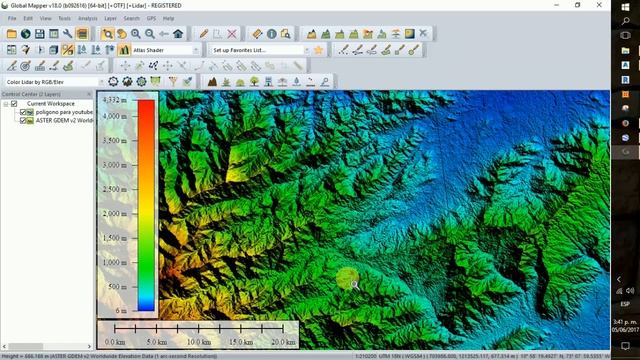
Task: Open the Help menu
Action: click(x=168, y=18)
